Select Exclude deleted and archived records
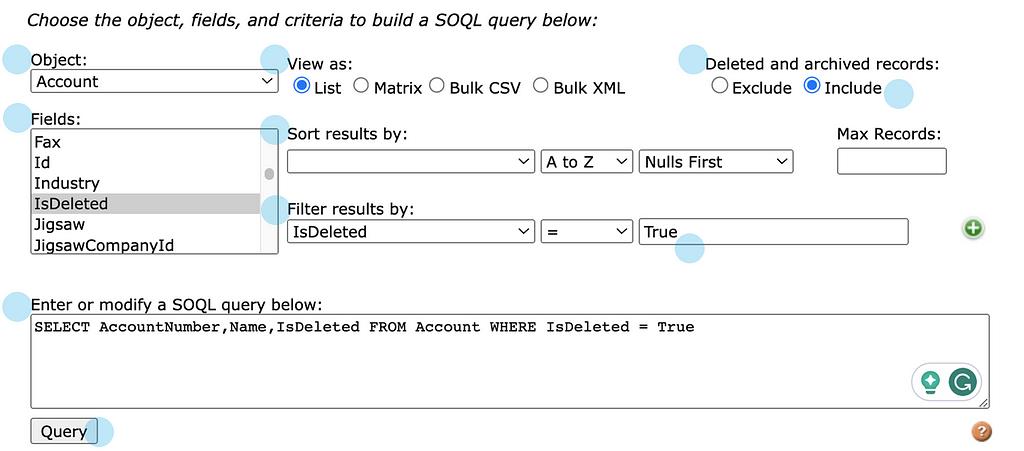Image resolution: width=1024 pixels, height=451 pixels. [x=720, y=87]
